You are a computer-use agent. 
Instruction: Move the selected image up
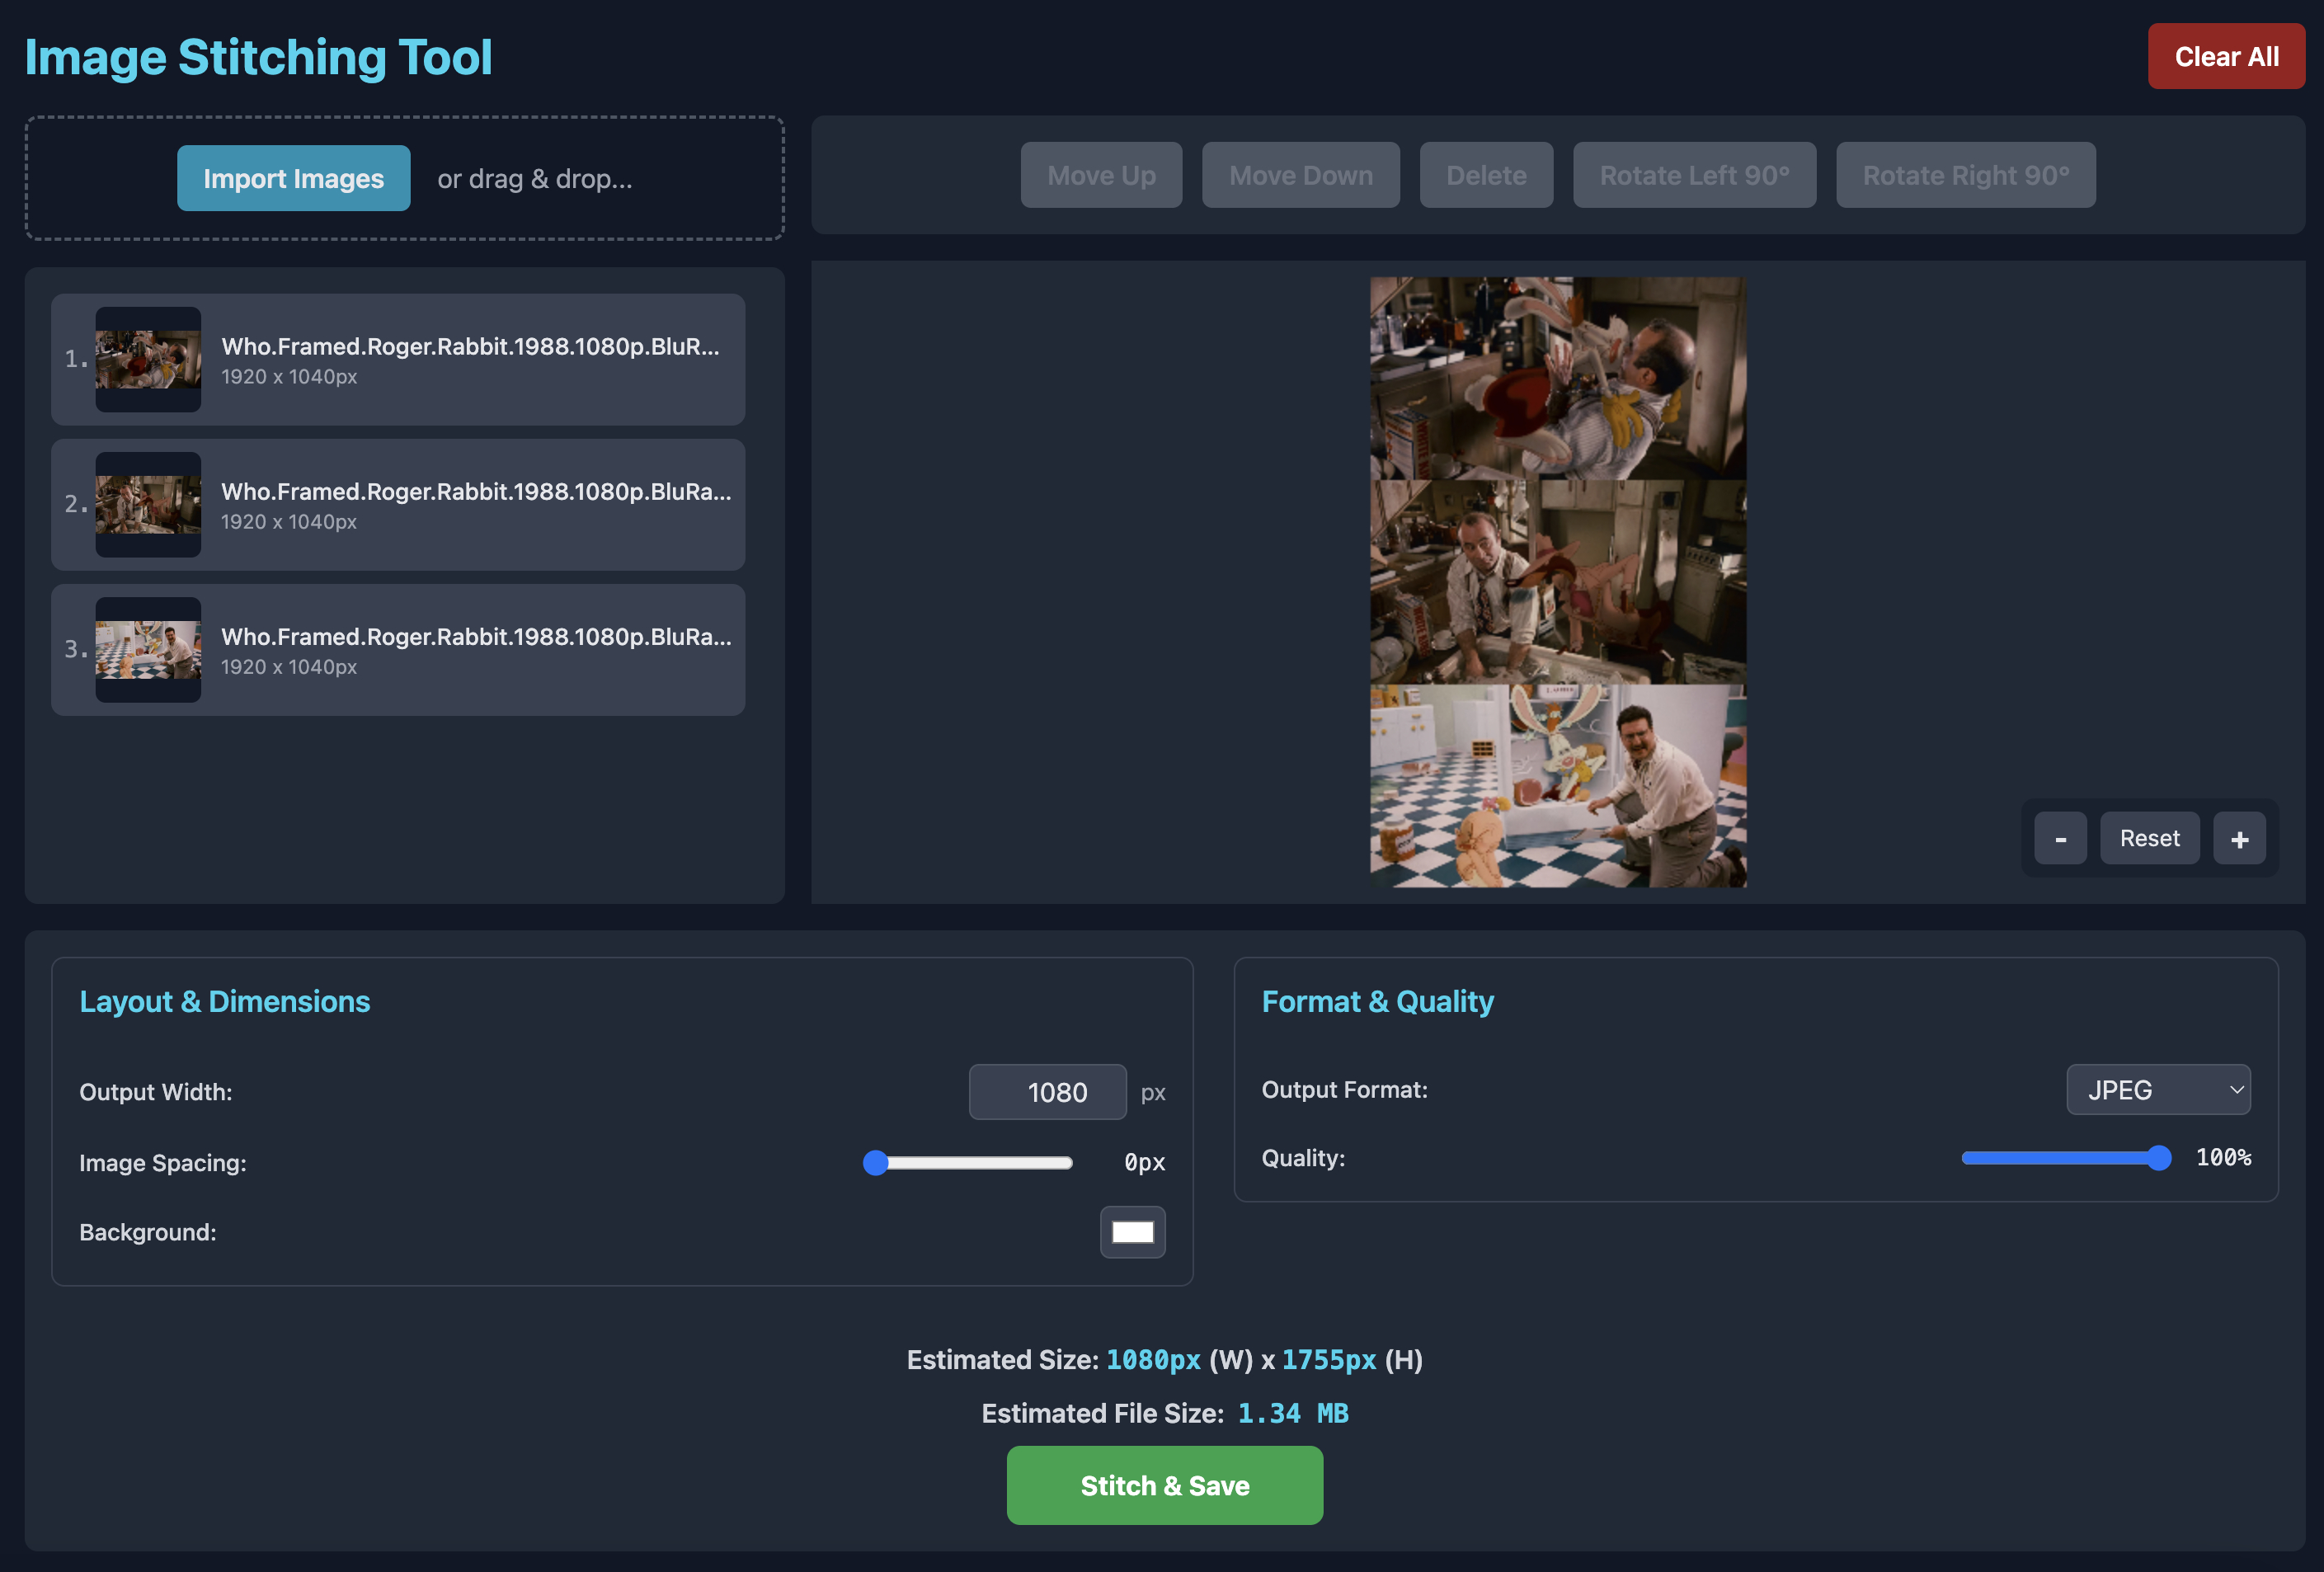coord(1100,175)
